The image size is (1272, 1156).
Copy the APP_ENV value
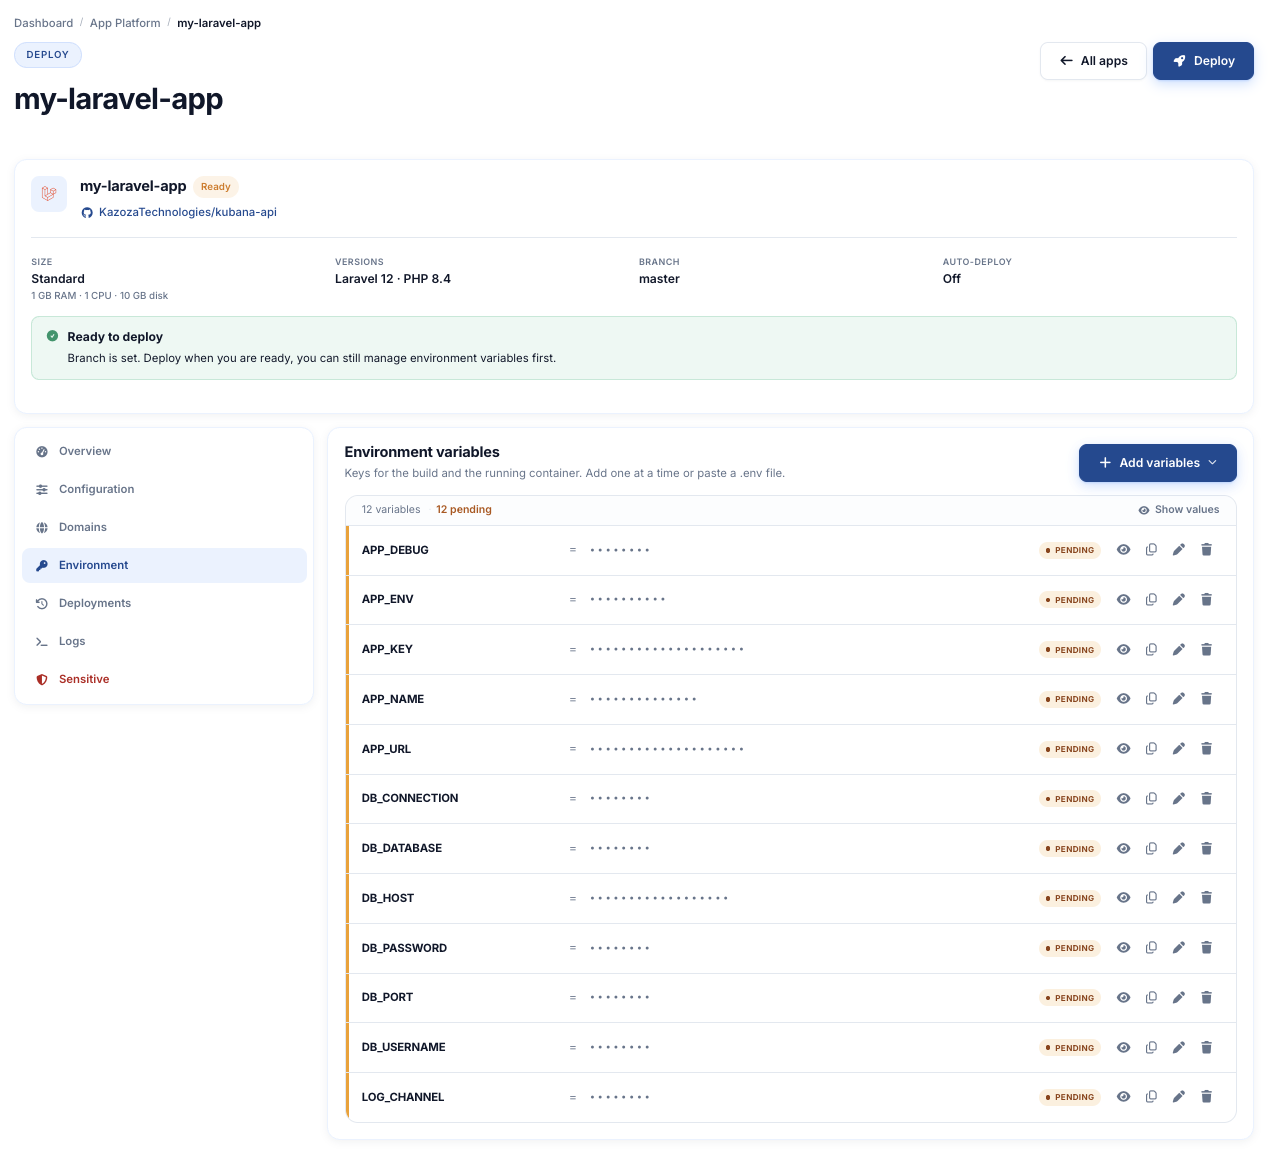point(1151,600)
